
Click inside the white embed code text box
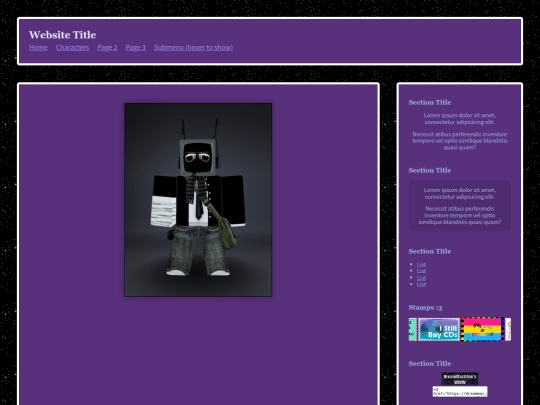(460, 392)
